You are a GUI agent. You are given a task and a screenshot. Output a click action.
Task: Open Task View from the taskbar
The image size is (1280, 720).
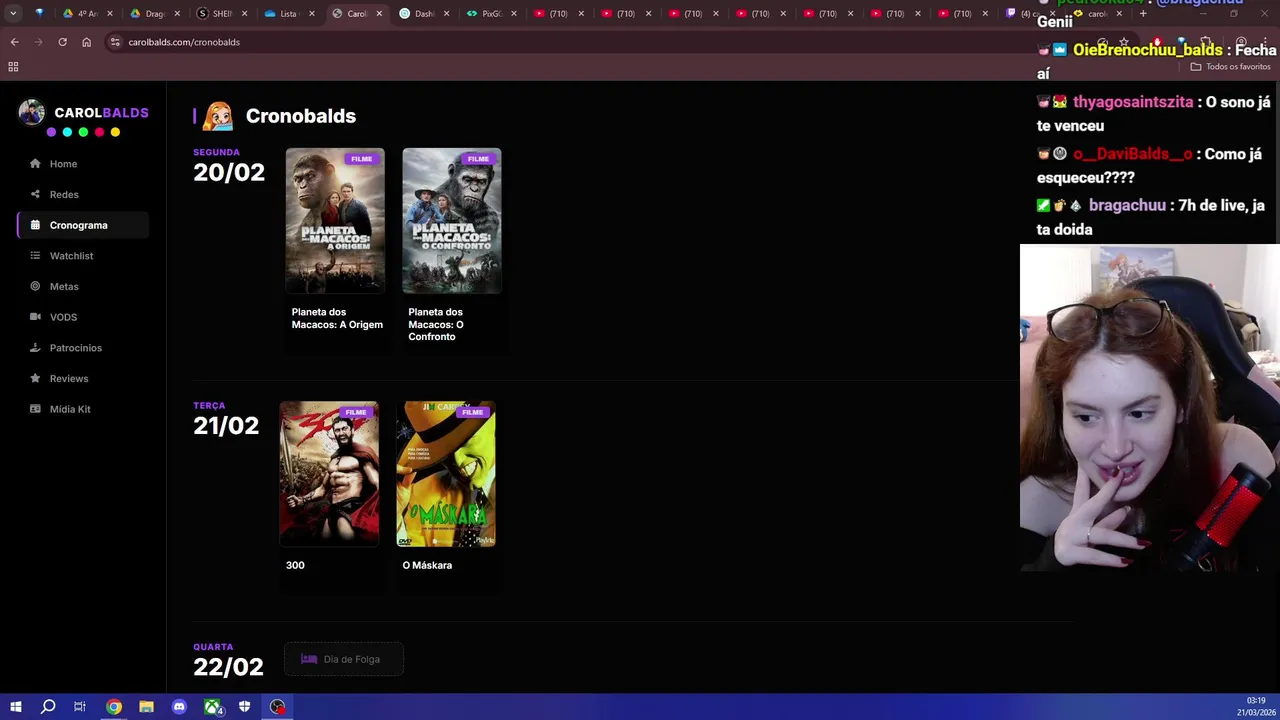[x=80, y=707]
